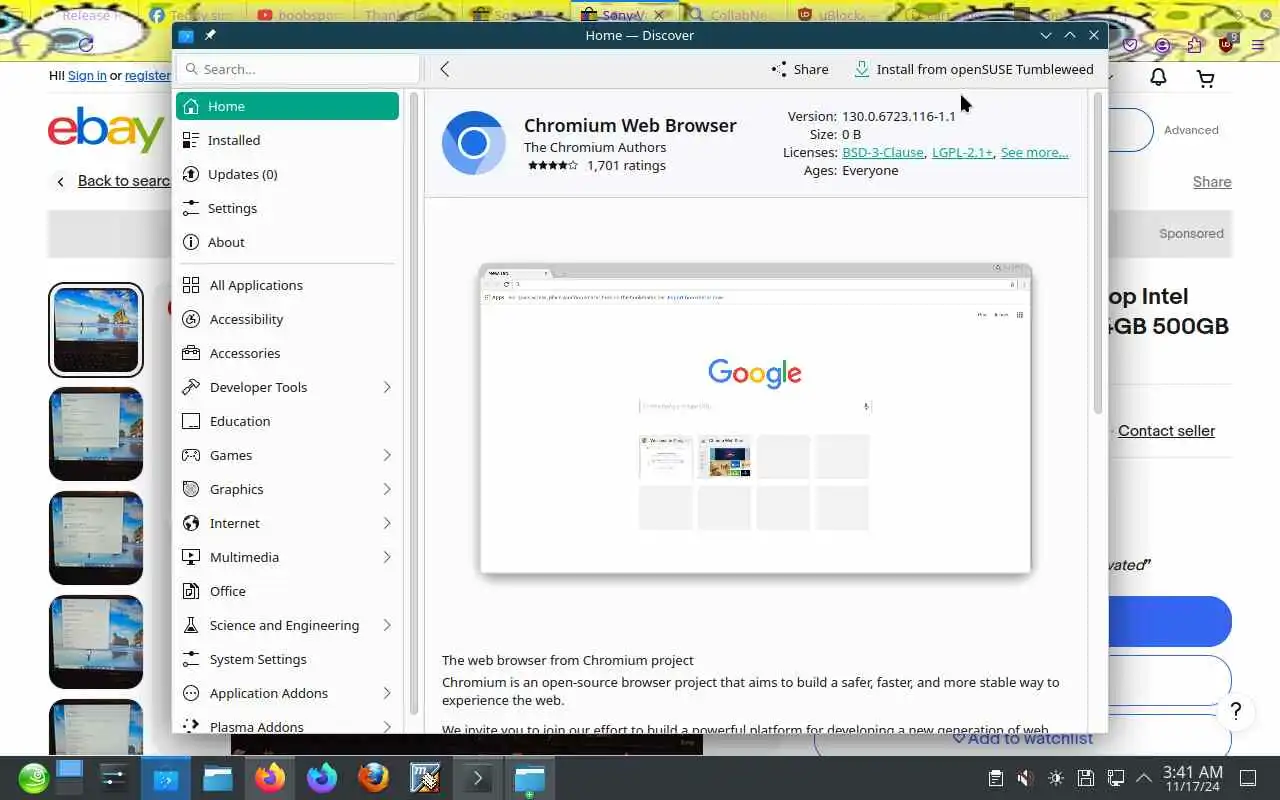Click the pin icon in Discover title bar
The height and width of the screenshot is (800, 1280).
coord(210,35)
